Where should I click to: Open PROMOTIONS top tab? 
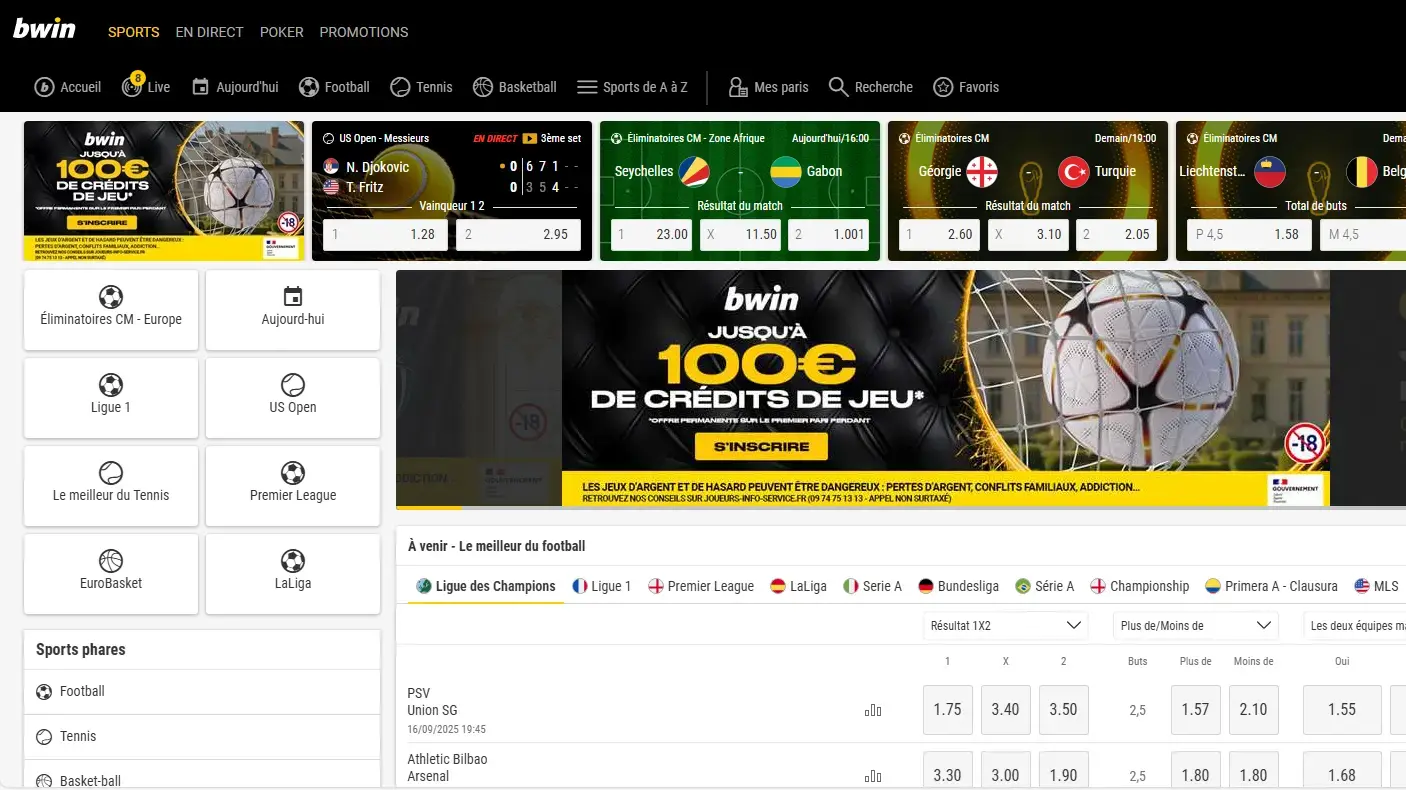tap(364, 32)
